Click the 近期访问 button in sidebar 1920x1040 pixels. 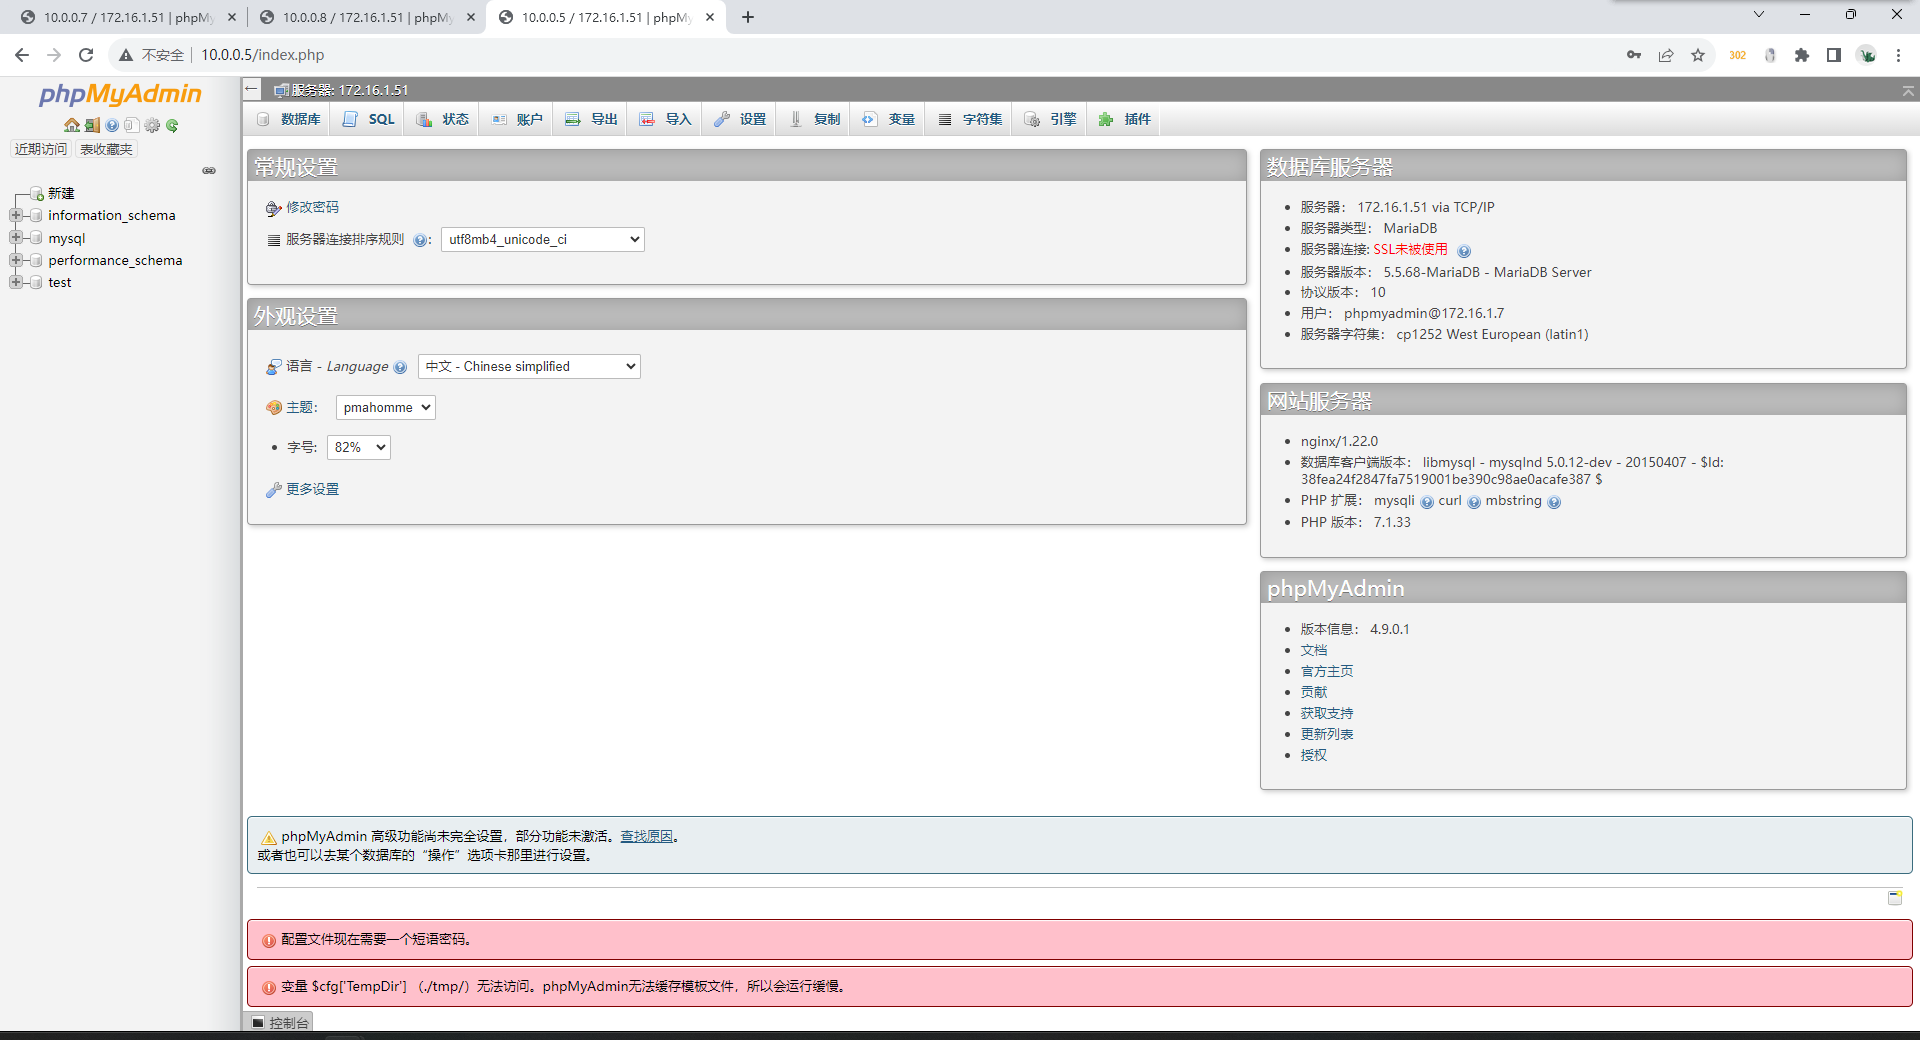[x=41, y=149]
